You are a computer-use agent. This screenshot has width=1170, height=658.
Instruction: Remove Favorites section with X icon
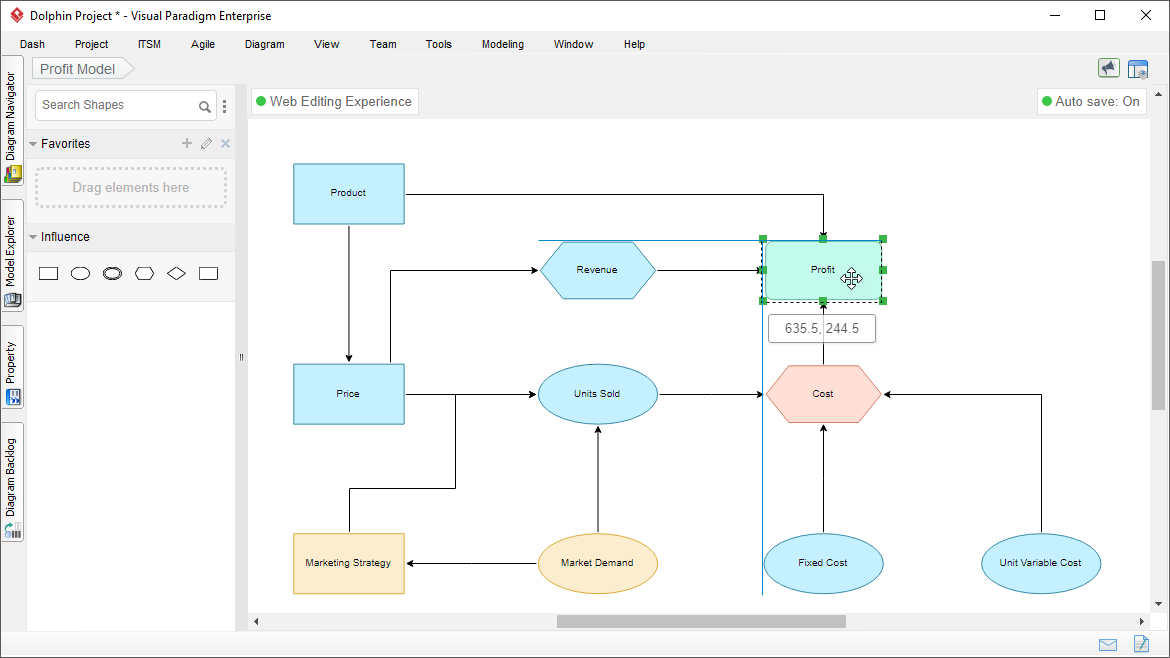(225, 143)
